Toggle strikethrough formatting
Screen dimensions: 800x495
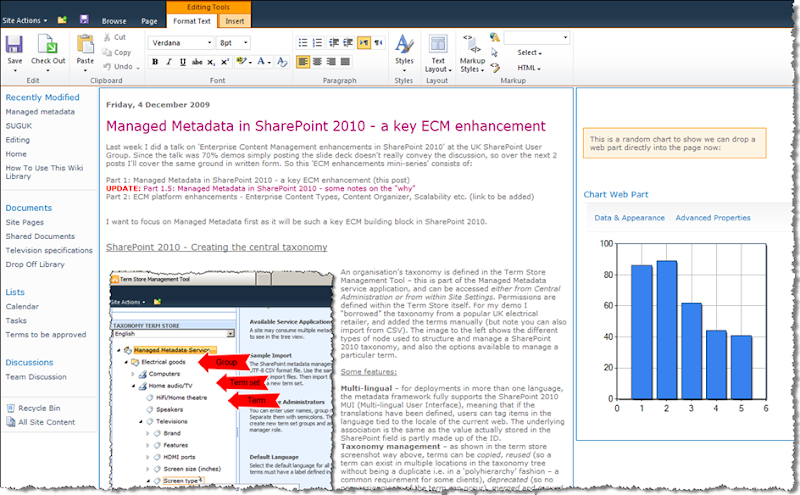click(x=197, y=62)
